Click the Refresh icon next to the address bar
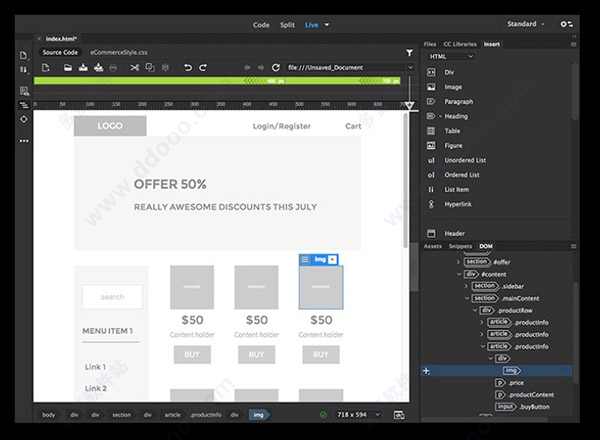This screenshot has height=440, width=600. pyautogui.click(x=276, y=68)
